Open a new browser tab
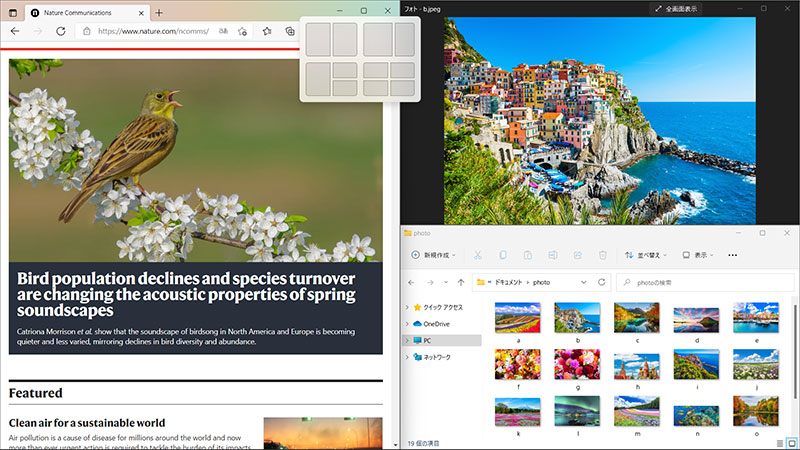This screenshot has width=800, height=450. [x=159, y=12]
